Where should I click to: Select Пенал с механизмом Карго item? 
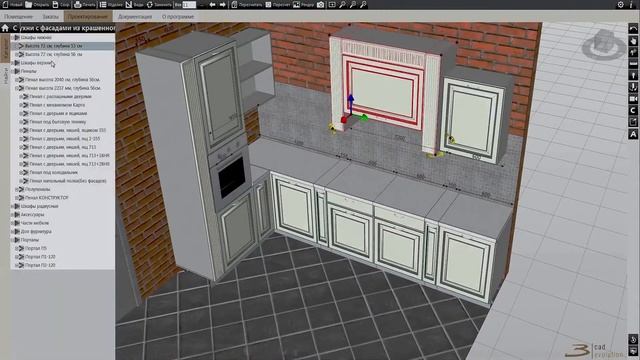click(57, 105)
